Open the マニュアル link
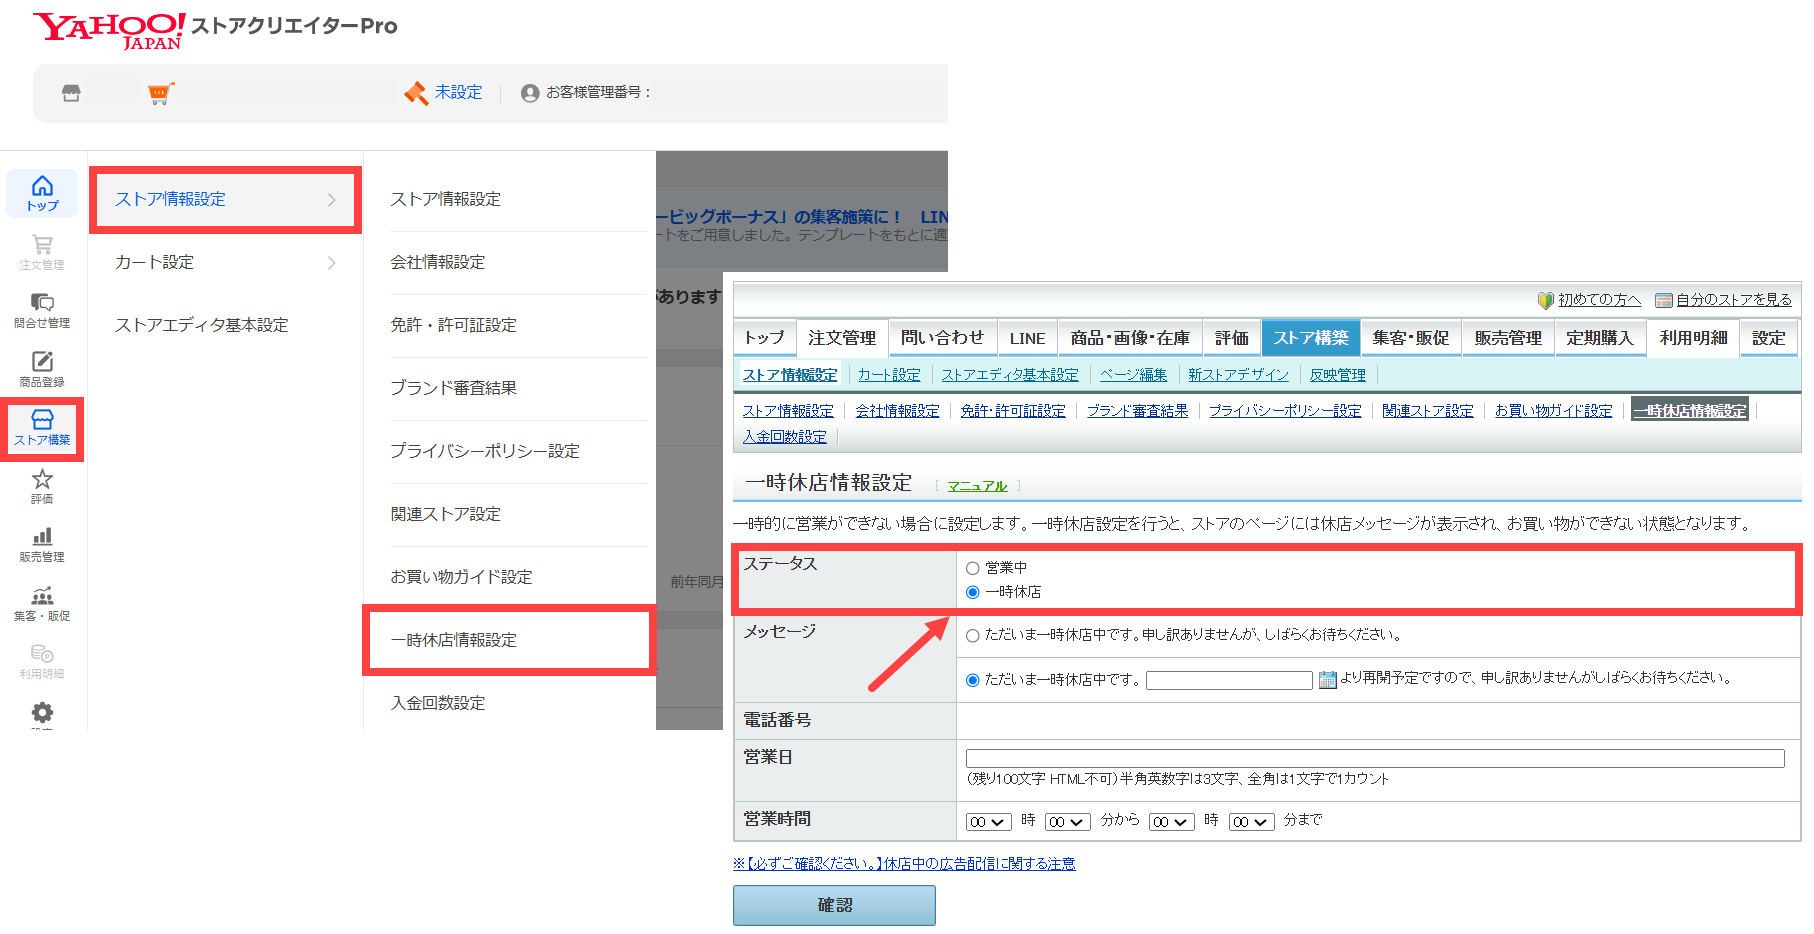The image size is (1814, 934). click(977, 486)
